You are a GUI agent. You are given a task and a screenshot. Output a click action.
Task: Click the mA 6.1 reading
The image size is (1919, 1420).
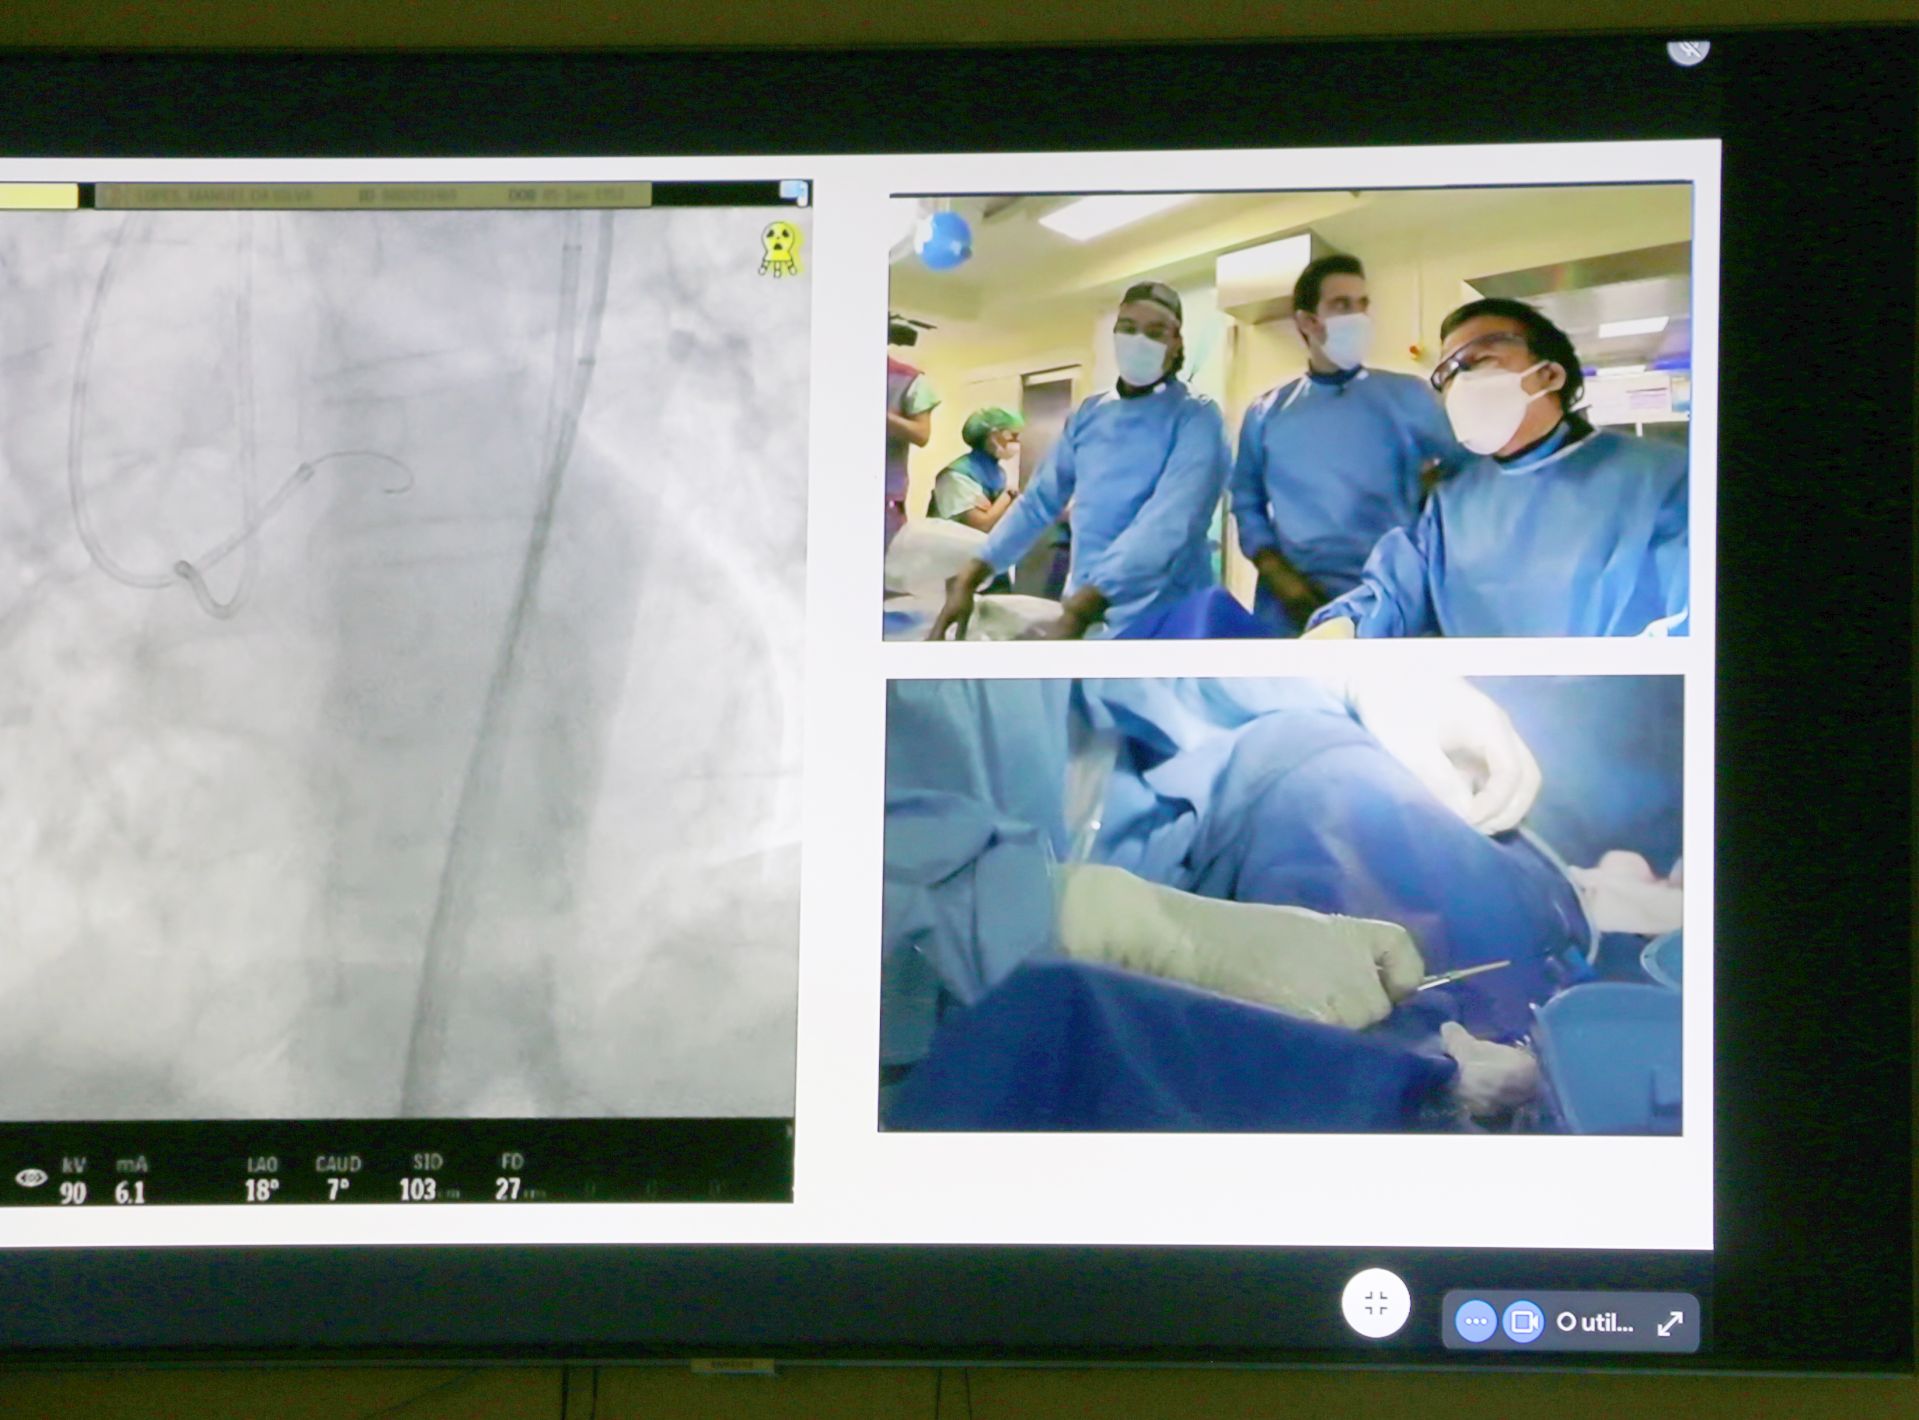click(130, 1191)
